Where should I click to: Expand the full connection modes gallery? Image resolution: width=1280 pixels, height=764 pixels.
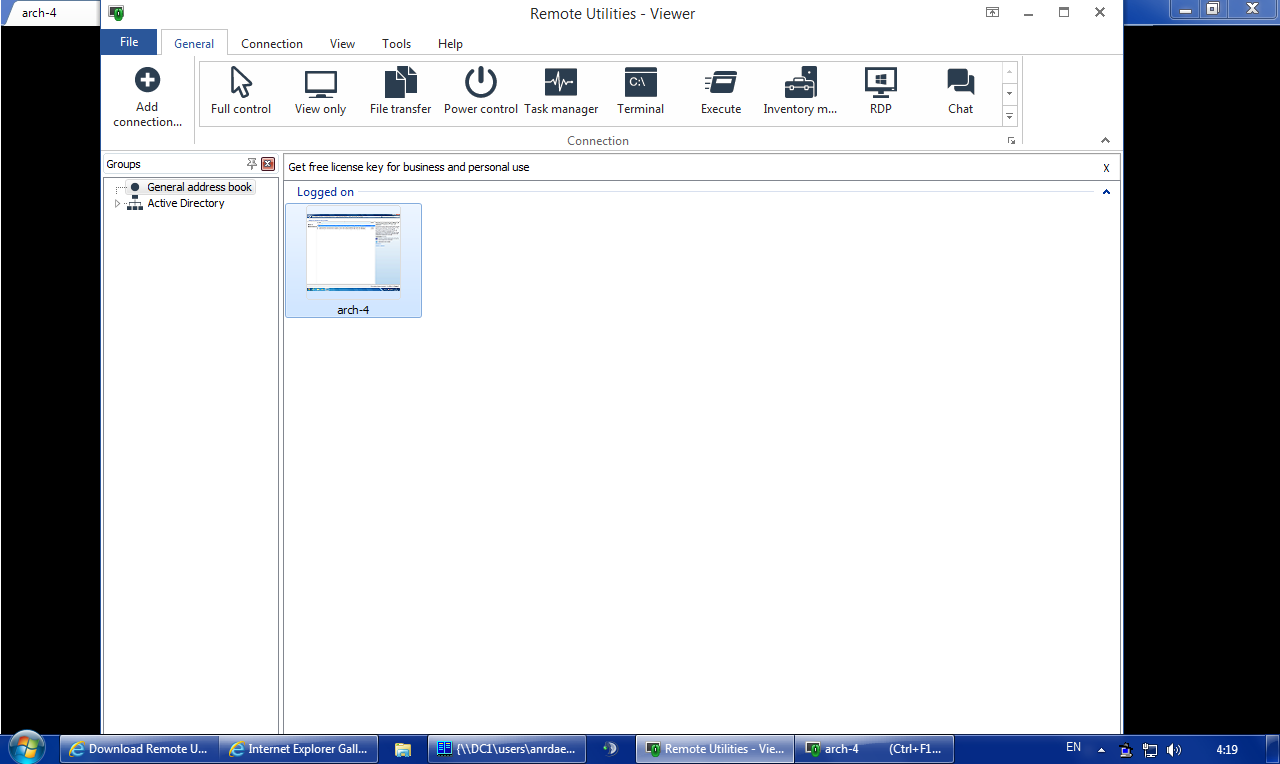(1010, 117)
